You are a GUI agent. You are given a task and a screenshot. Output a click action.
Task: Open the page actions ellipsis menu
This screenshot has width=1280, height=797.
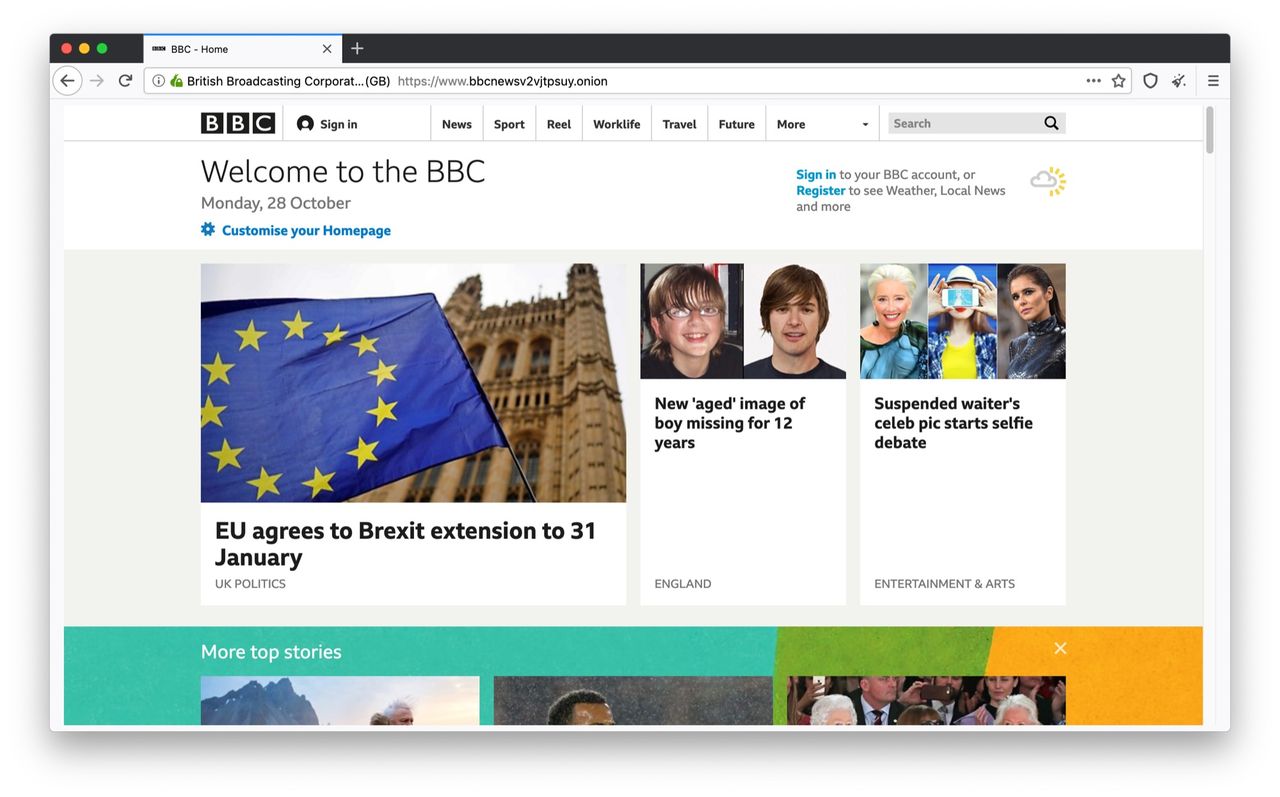(1094, 80)
